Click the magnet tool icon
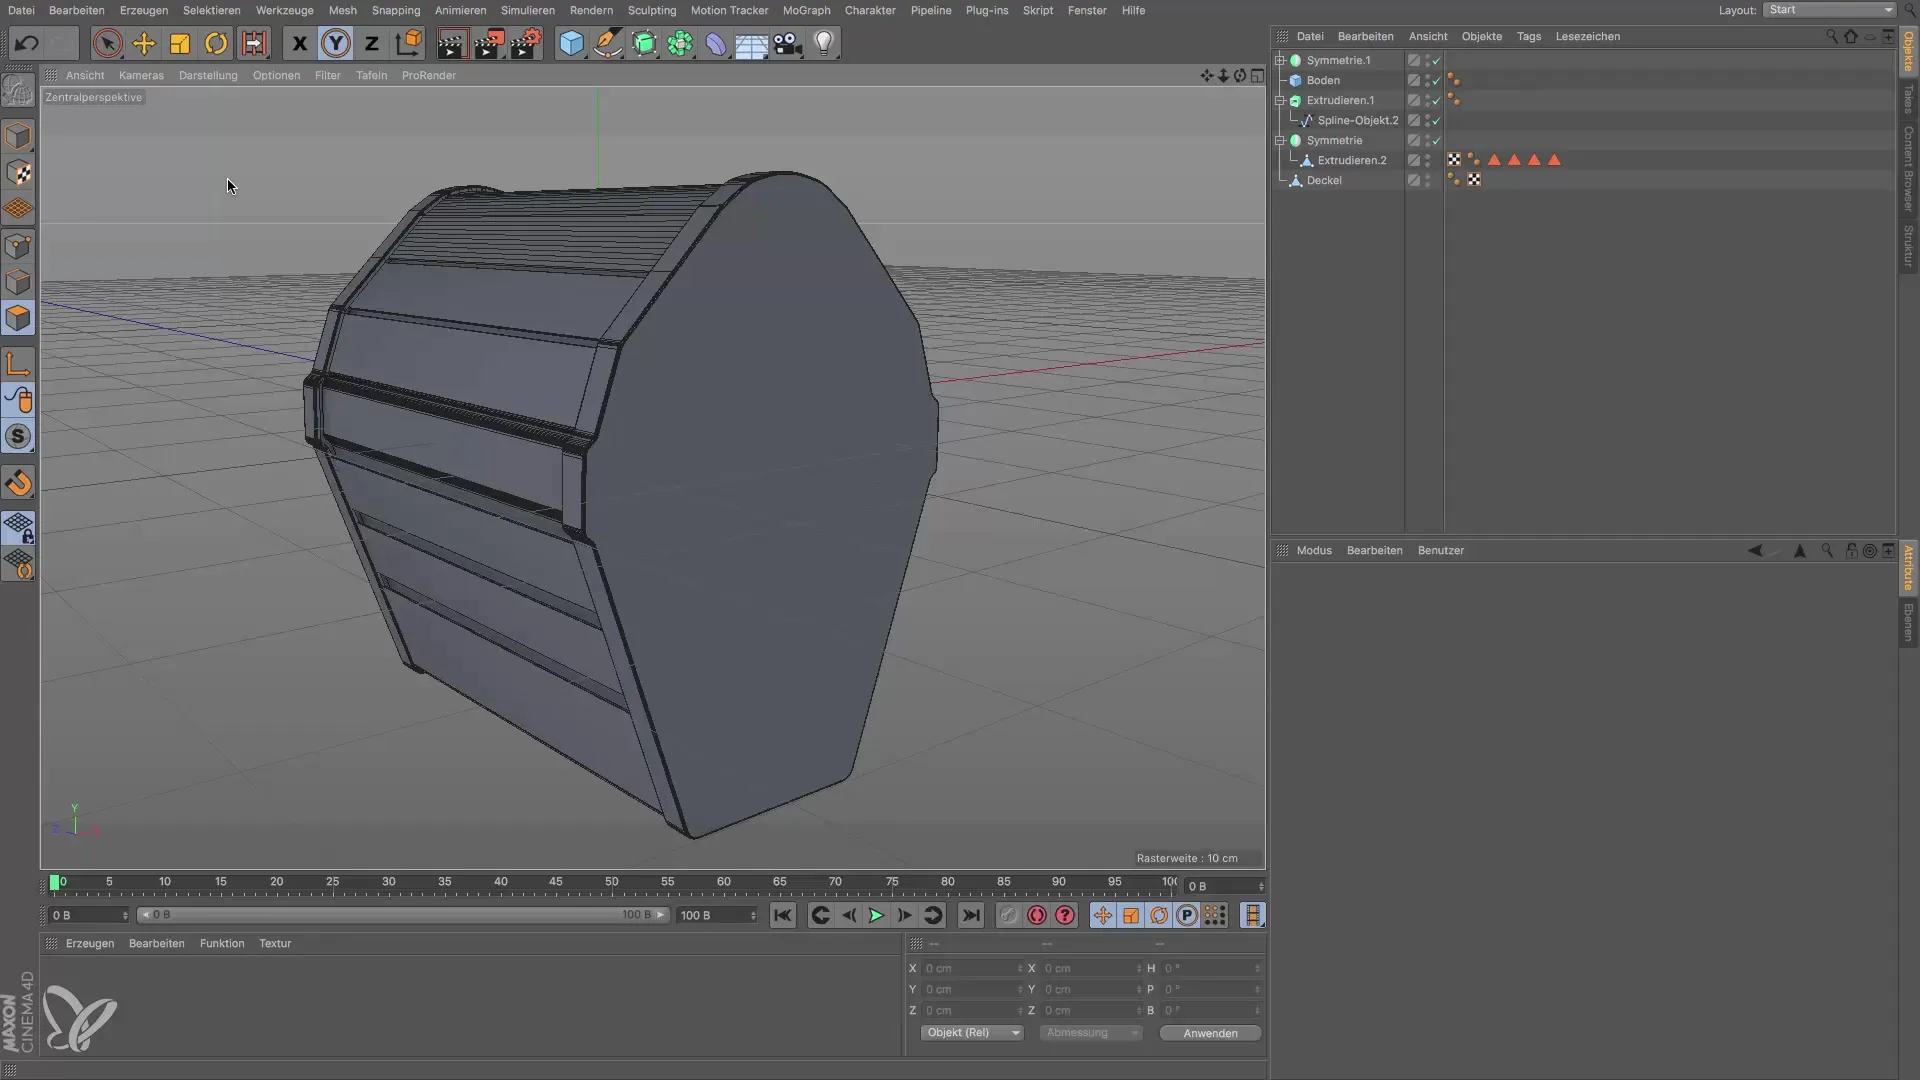 tap(19, 483)
